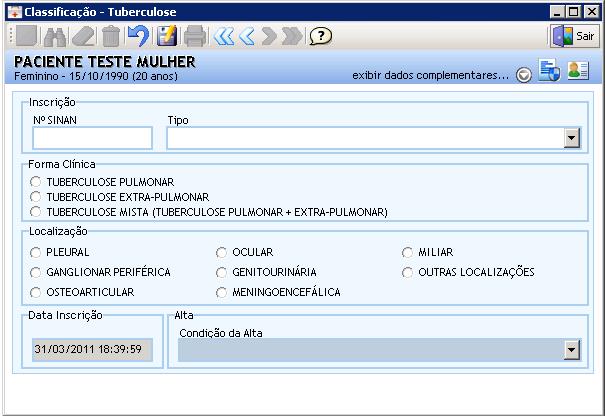Go to first record double-arrow icon
Viewport: 605px width, 416px height.
tap(224, 36)
